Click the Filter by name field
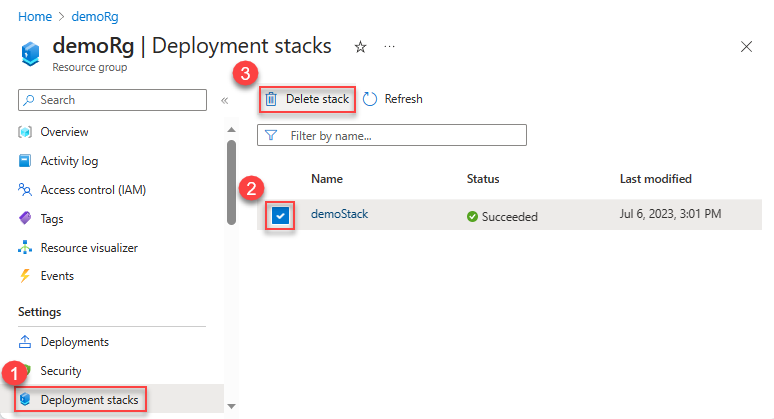 (x=392, y=135)
